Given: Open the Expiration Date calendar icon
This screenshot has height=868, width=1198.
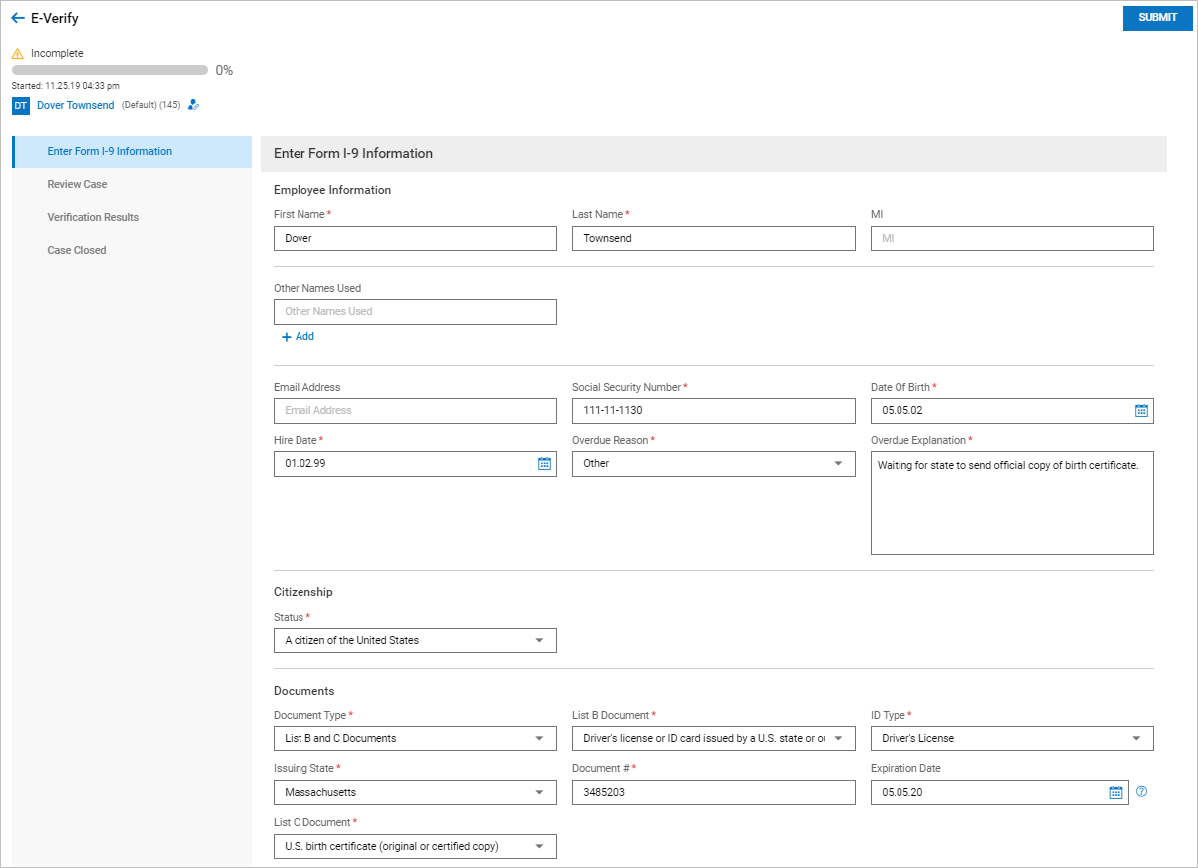Looking at the screenshot, I should 1116,793.
